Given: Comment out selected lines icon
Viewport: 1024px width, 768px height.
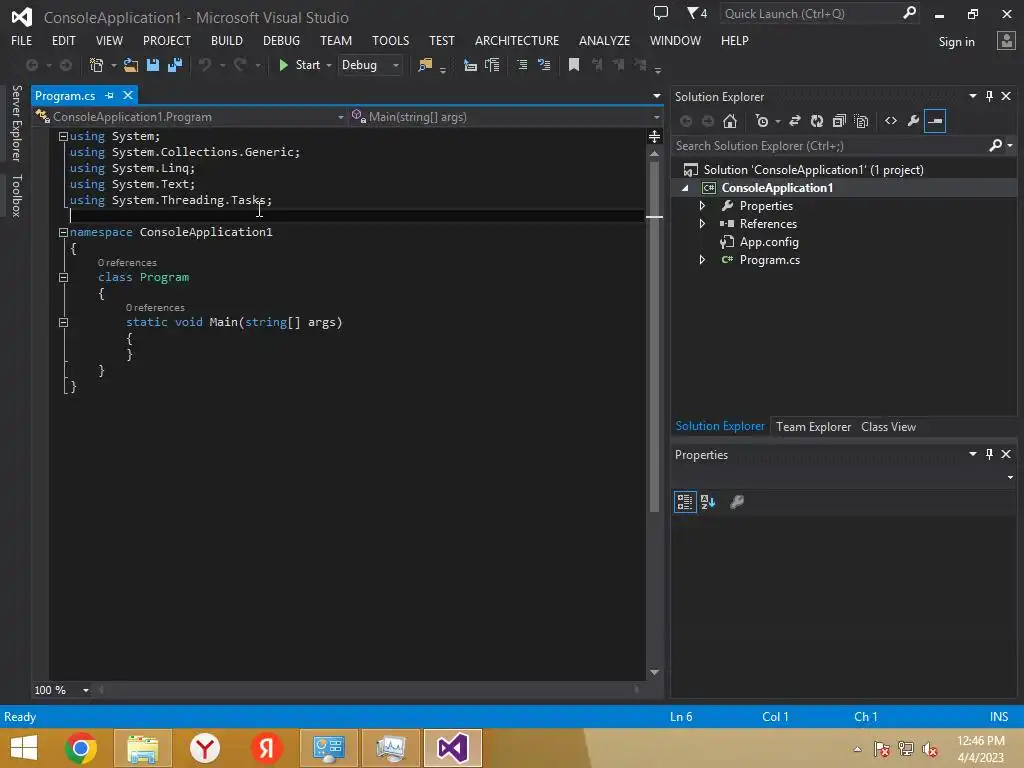Looking at the screenshot, I should point(522,65).
